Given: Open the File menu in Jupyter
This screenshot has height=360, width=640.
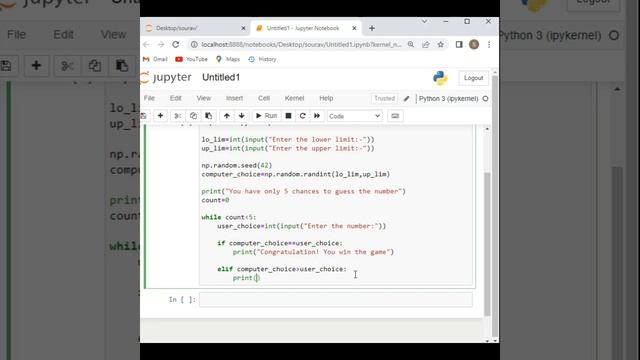Looking at the screenshot, I should 149,98.
